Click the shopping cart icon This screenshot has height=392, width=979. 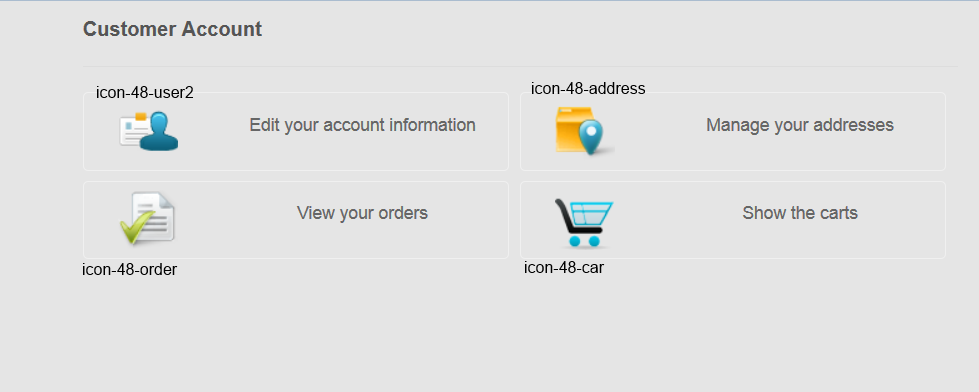(584, 223)
